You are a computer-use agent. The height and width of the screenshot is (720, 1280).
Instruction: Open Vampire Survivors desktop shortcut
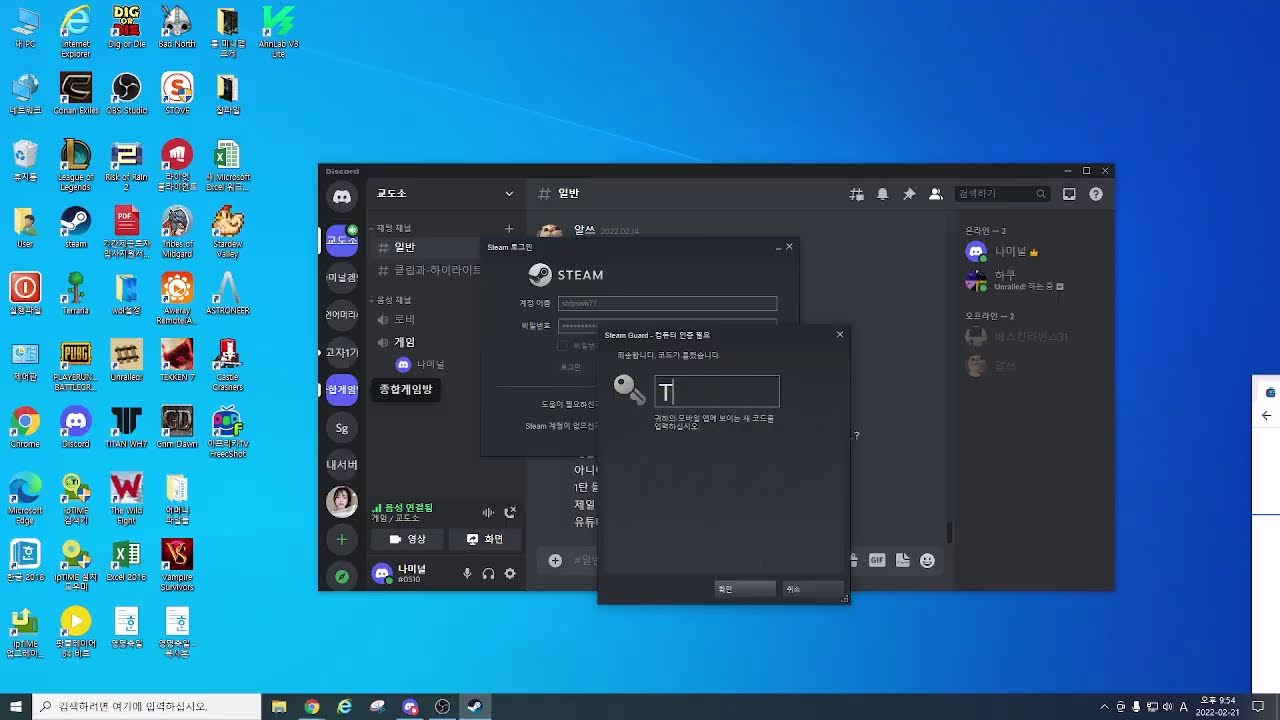click(x=177, y=565)
